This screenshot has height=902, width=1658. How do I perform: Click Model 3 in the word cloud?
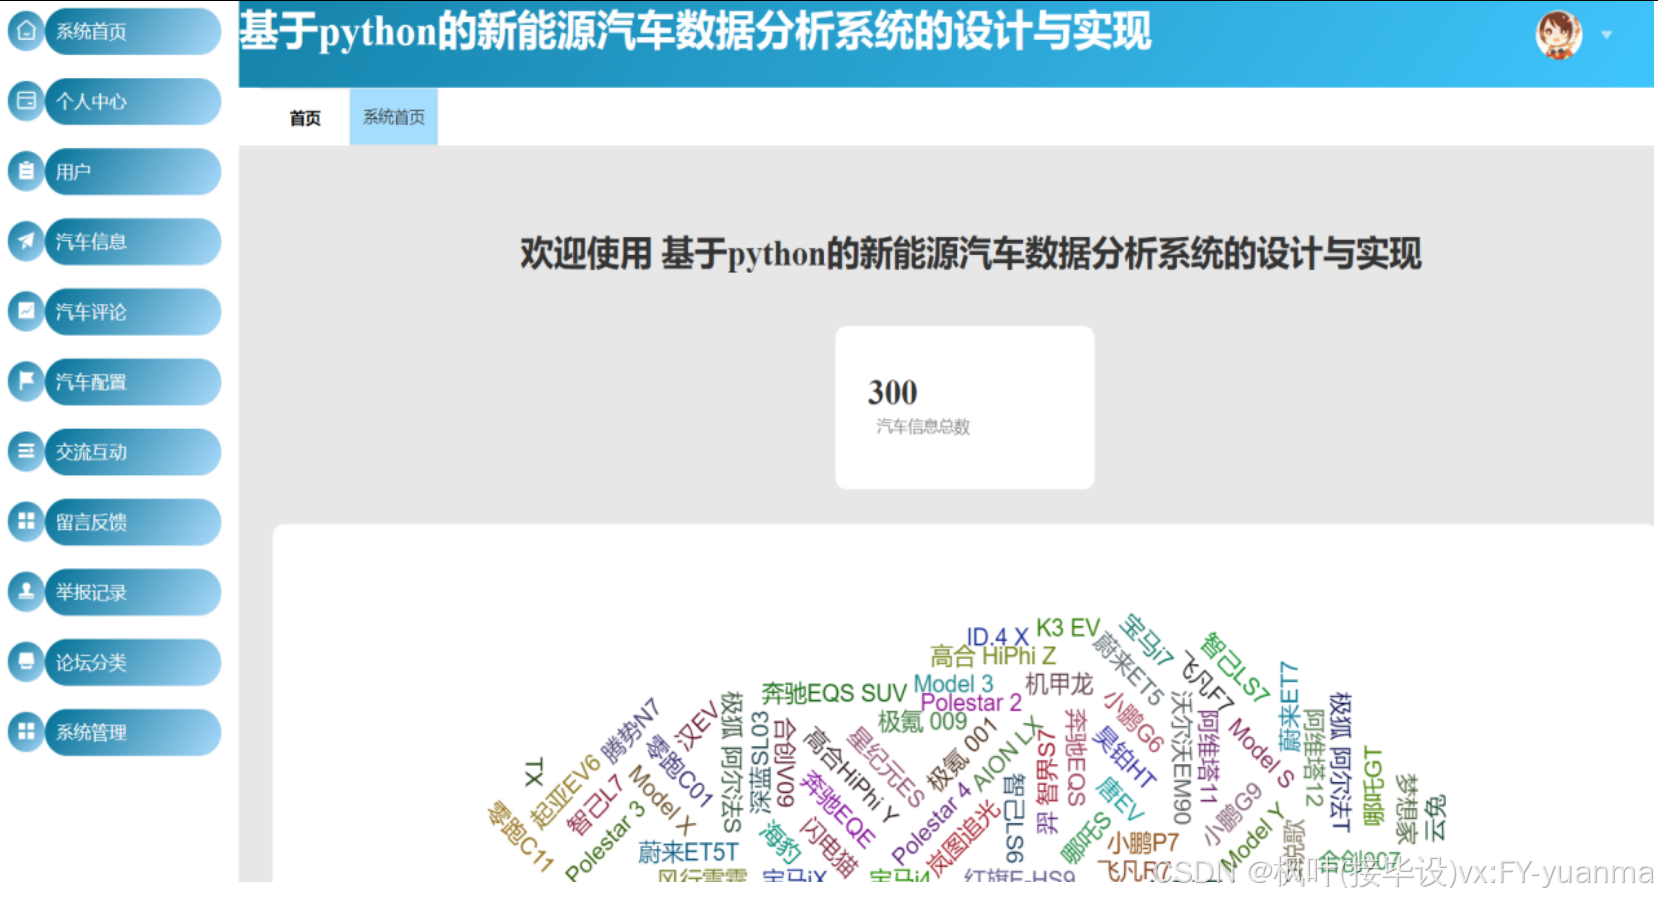click(x=953, y=684)
